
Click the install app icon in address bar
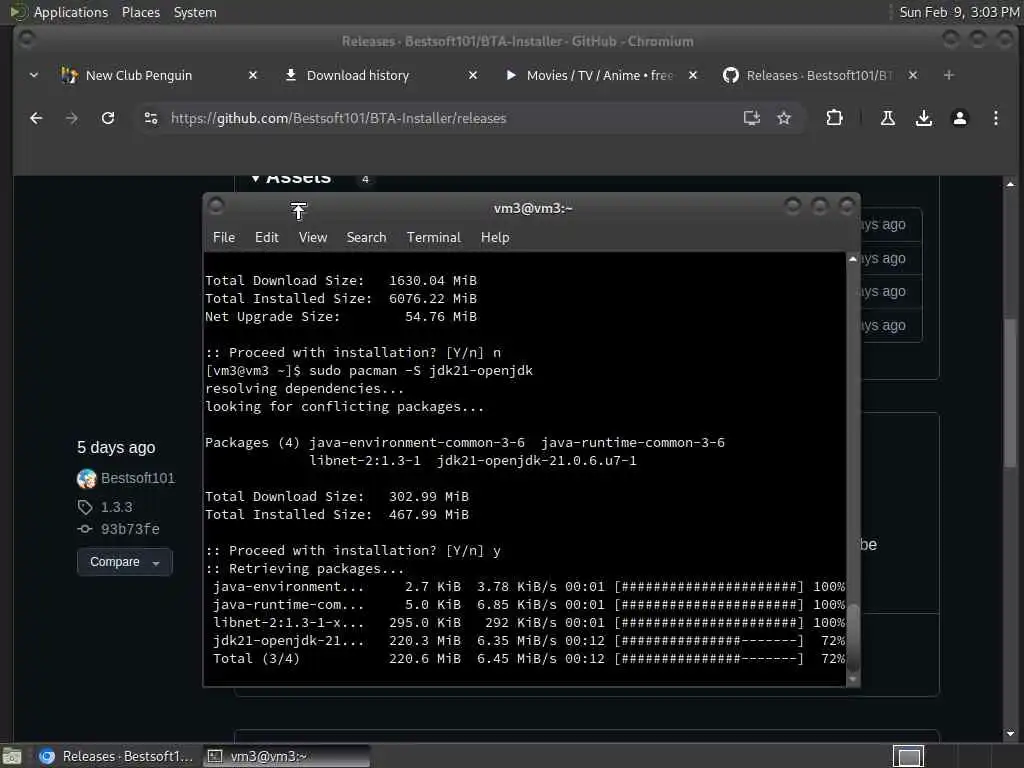click(x=752, y=118)
